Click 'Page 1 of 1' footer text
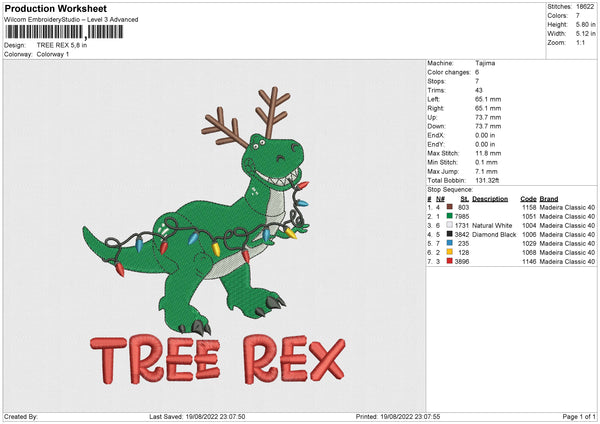 (x=579, y=416)
